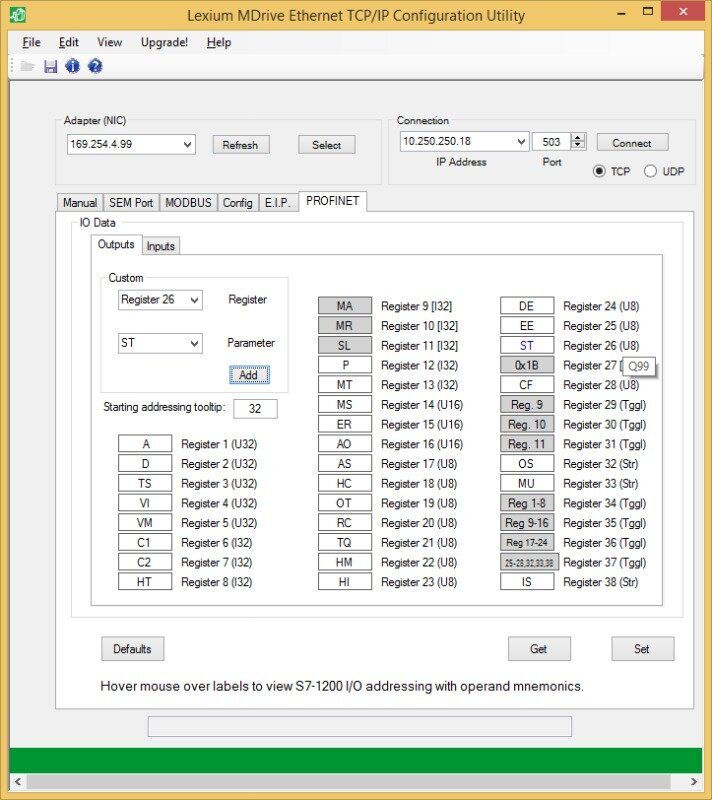
Task: Select the PROFINET tab
Action: (333, 201)
